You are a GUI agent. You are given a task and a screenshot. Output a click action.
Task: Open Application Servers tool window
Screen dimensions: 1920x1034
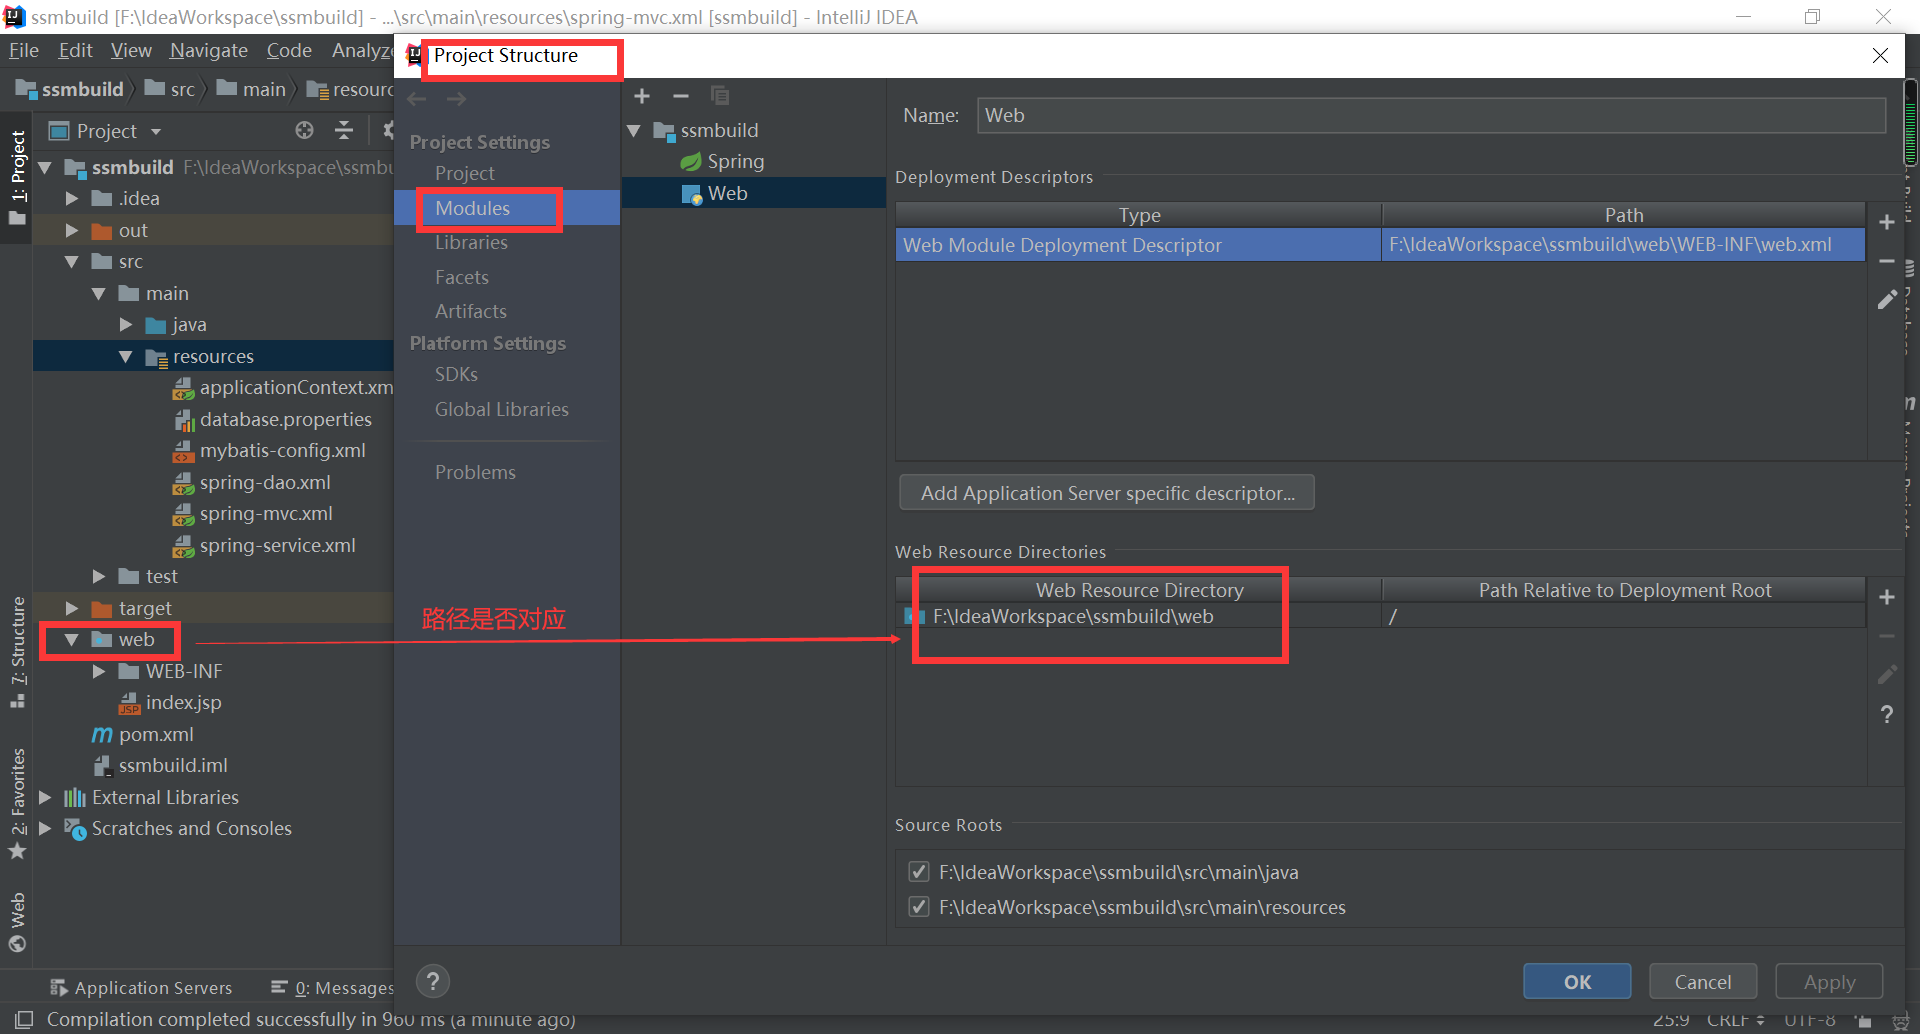point(141,987)
